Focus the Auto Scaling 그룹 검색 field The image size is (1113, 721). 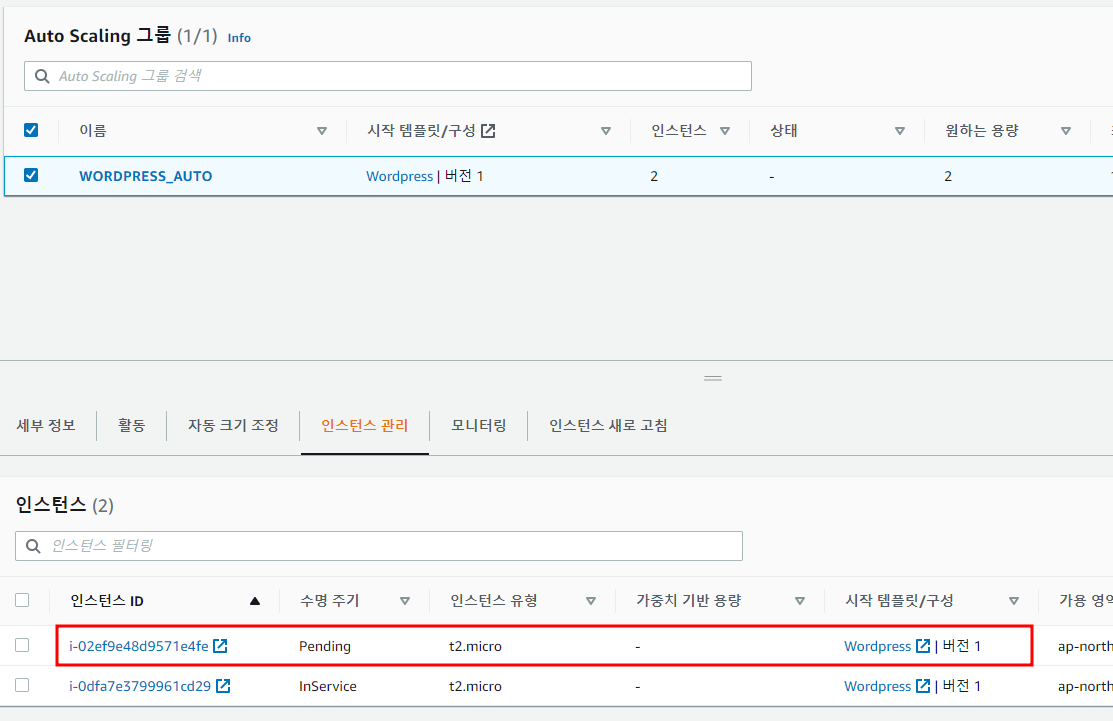tap(388, 76)
